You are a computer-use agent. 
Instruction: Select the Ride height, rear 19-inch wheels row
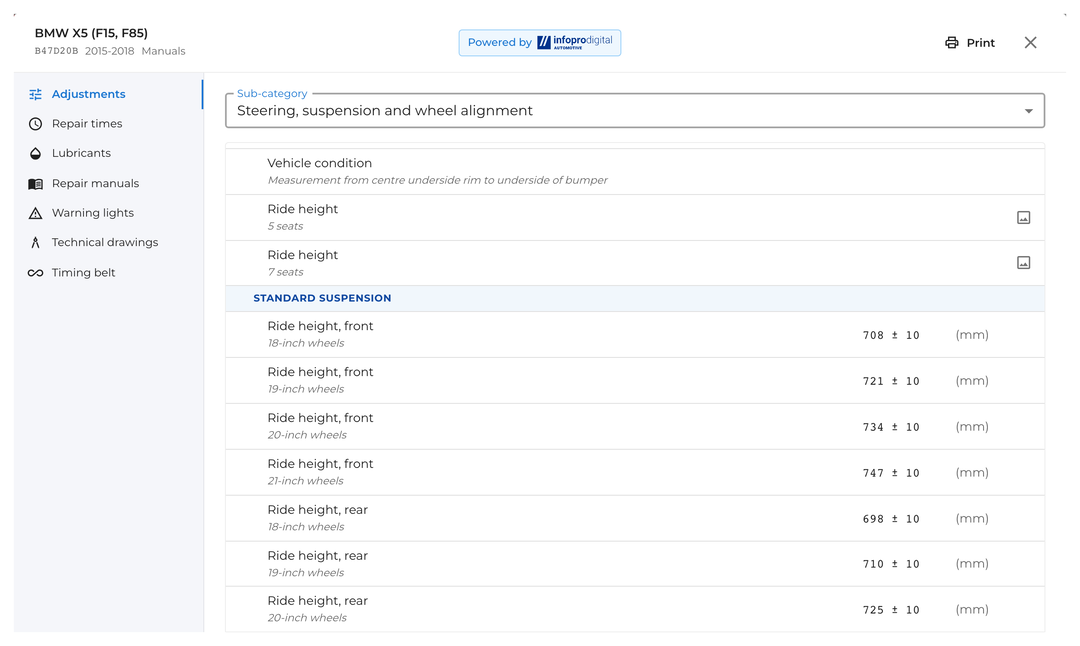(x=635, y=564)
